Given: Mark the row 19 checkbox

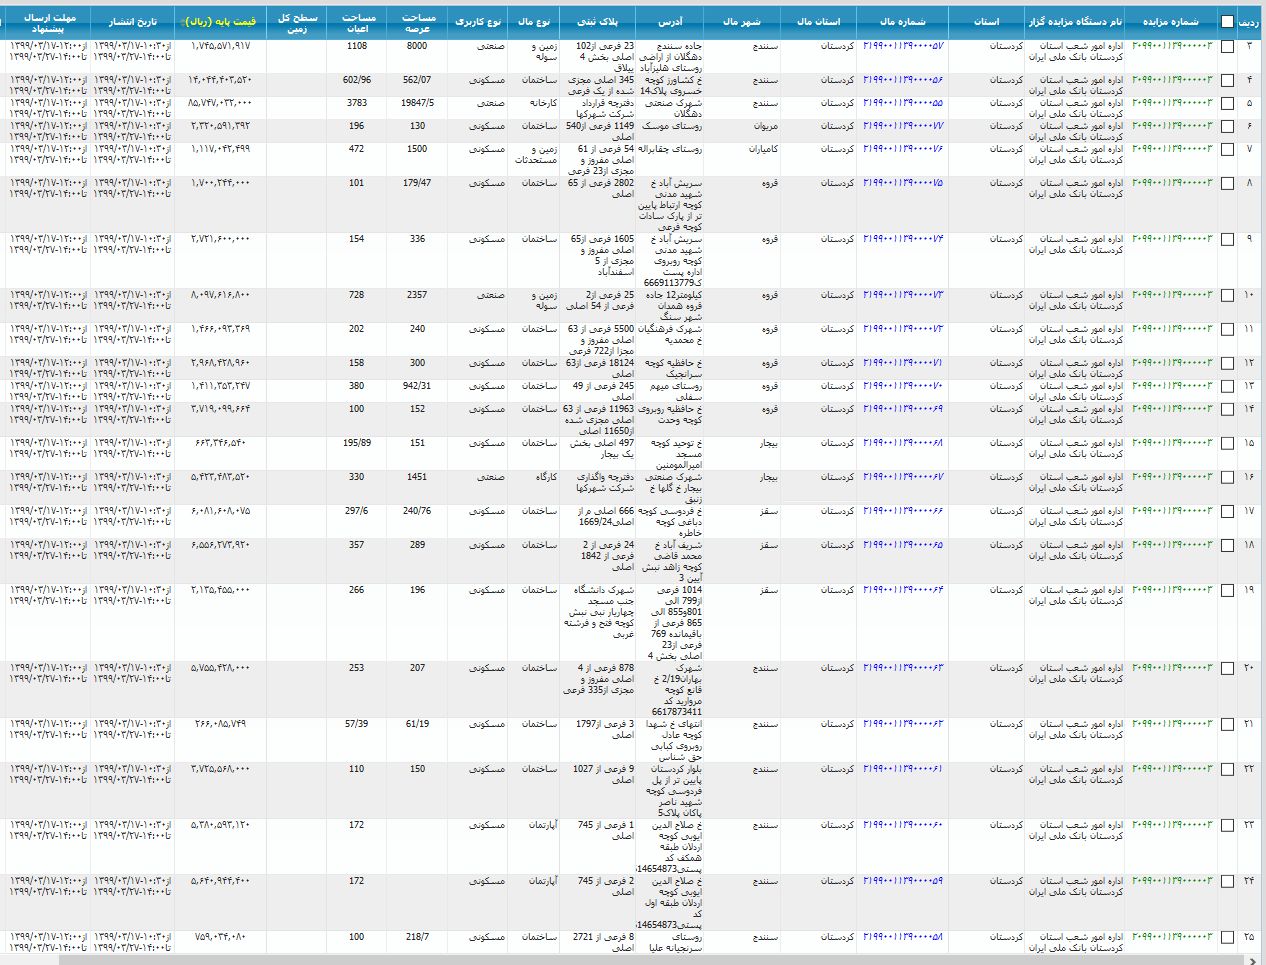Looking at the screenshot, I should pos(1227,591).
